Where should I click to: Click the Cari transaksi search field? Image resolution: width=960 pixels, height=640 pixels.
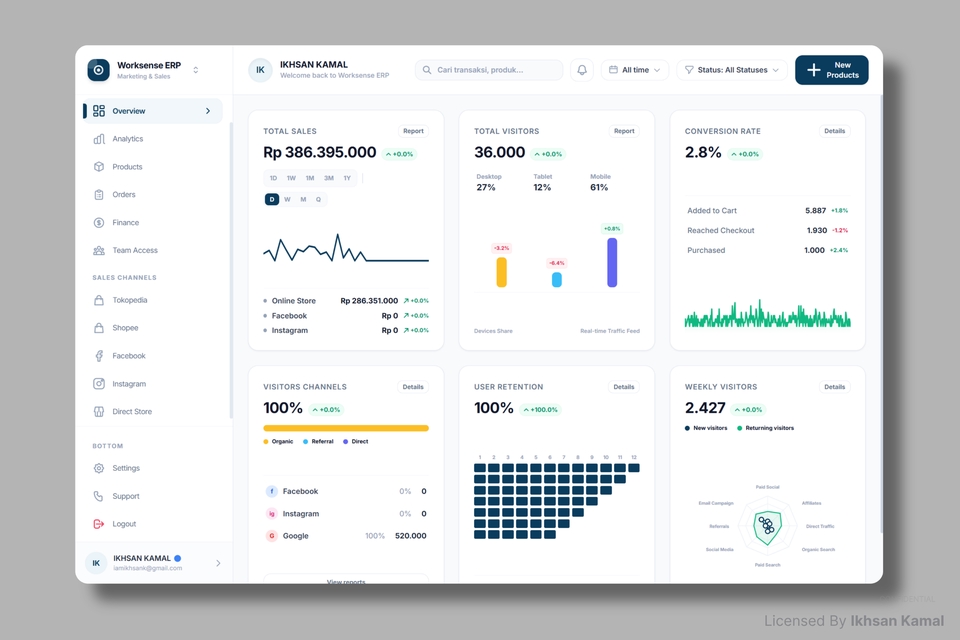(489, 70)
